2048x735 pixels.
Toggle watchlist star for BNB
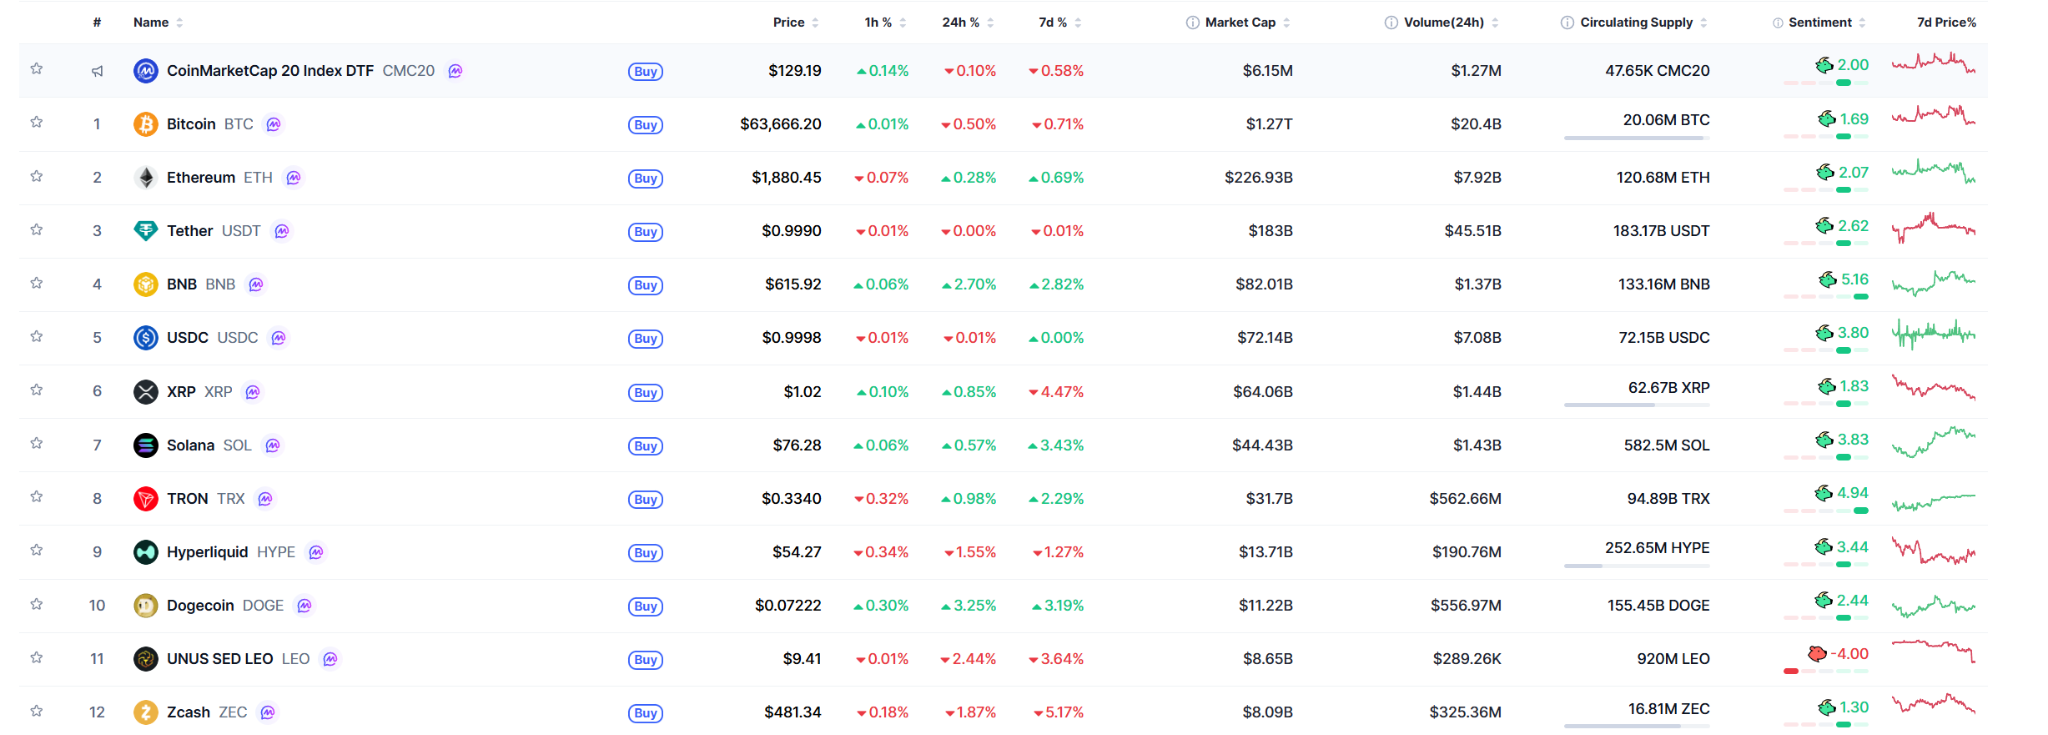(x=36, y=283)
